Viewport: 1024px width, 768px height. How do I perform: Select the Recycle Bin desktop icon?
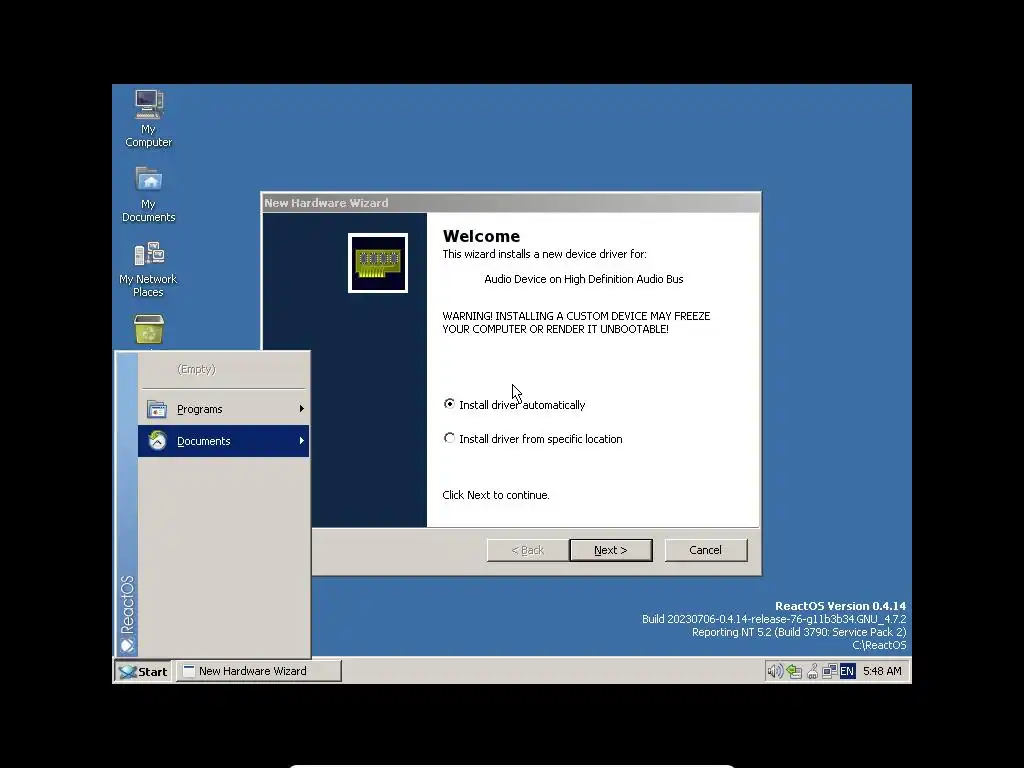(149, 330)
